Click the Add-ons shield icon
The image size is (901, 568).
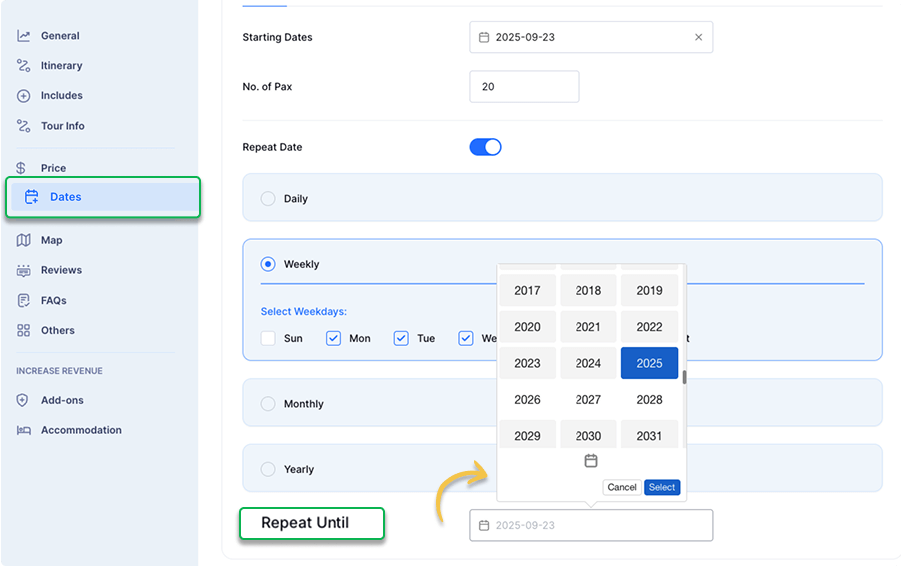click(22, 400)
